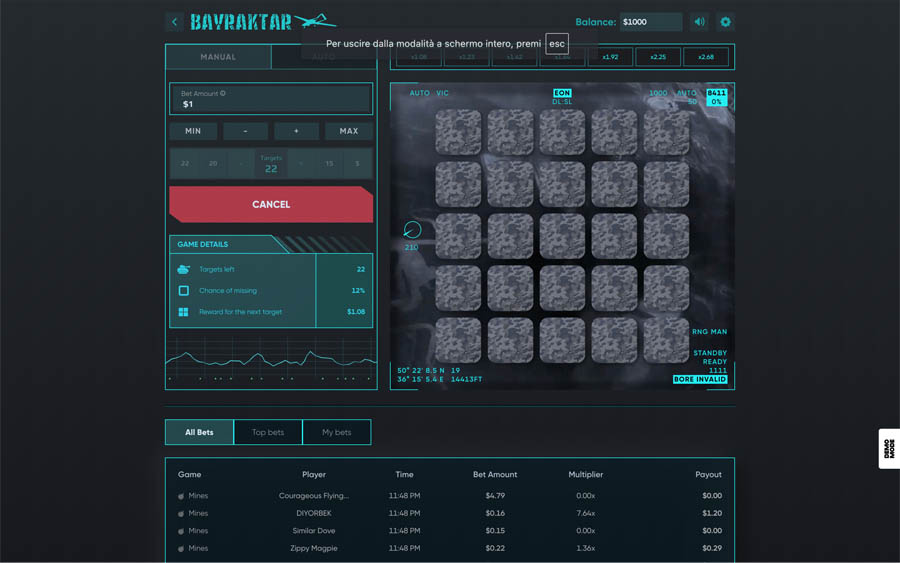Click the square icon beside Chance of missing
Screen dimensions: 900x563
[184, 290]
